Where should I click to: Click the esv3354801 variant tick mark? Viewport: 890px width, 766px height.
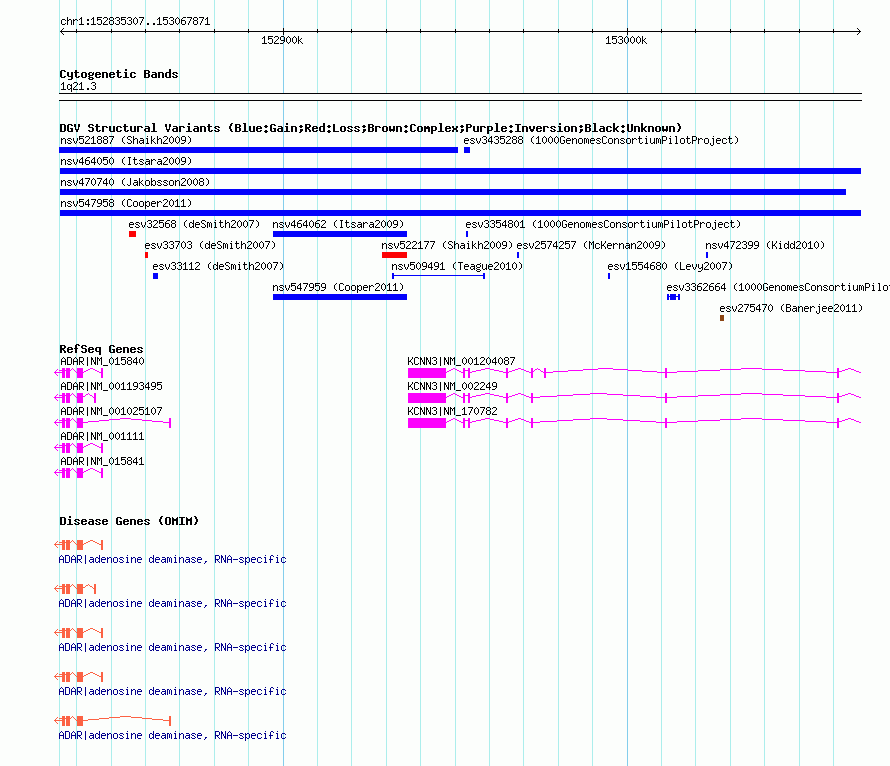(467, 234)
